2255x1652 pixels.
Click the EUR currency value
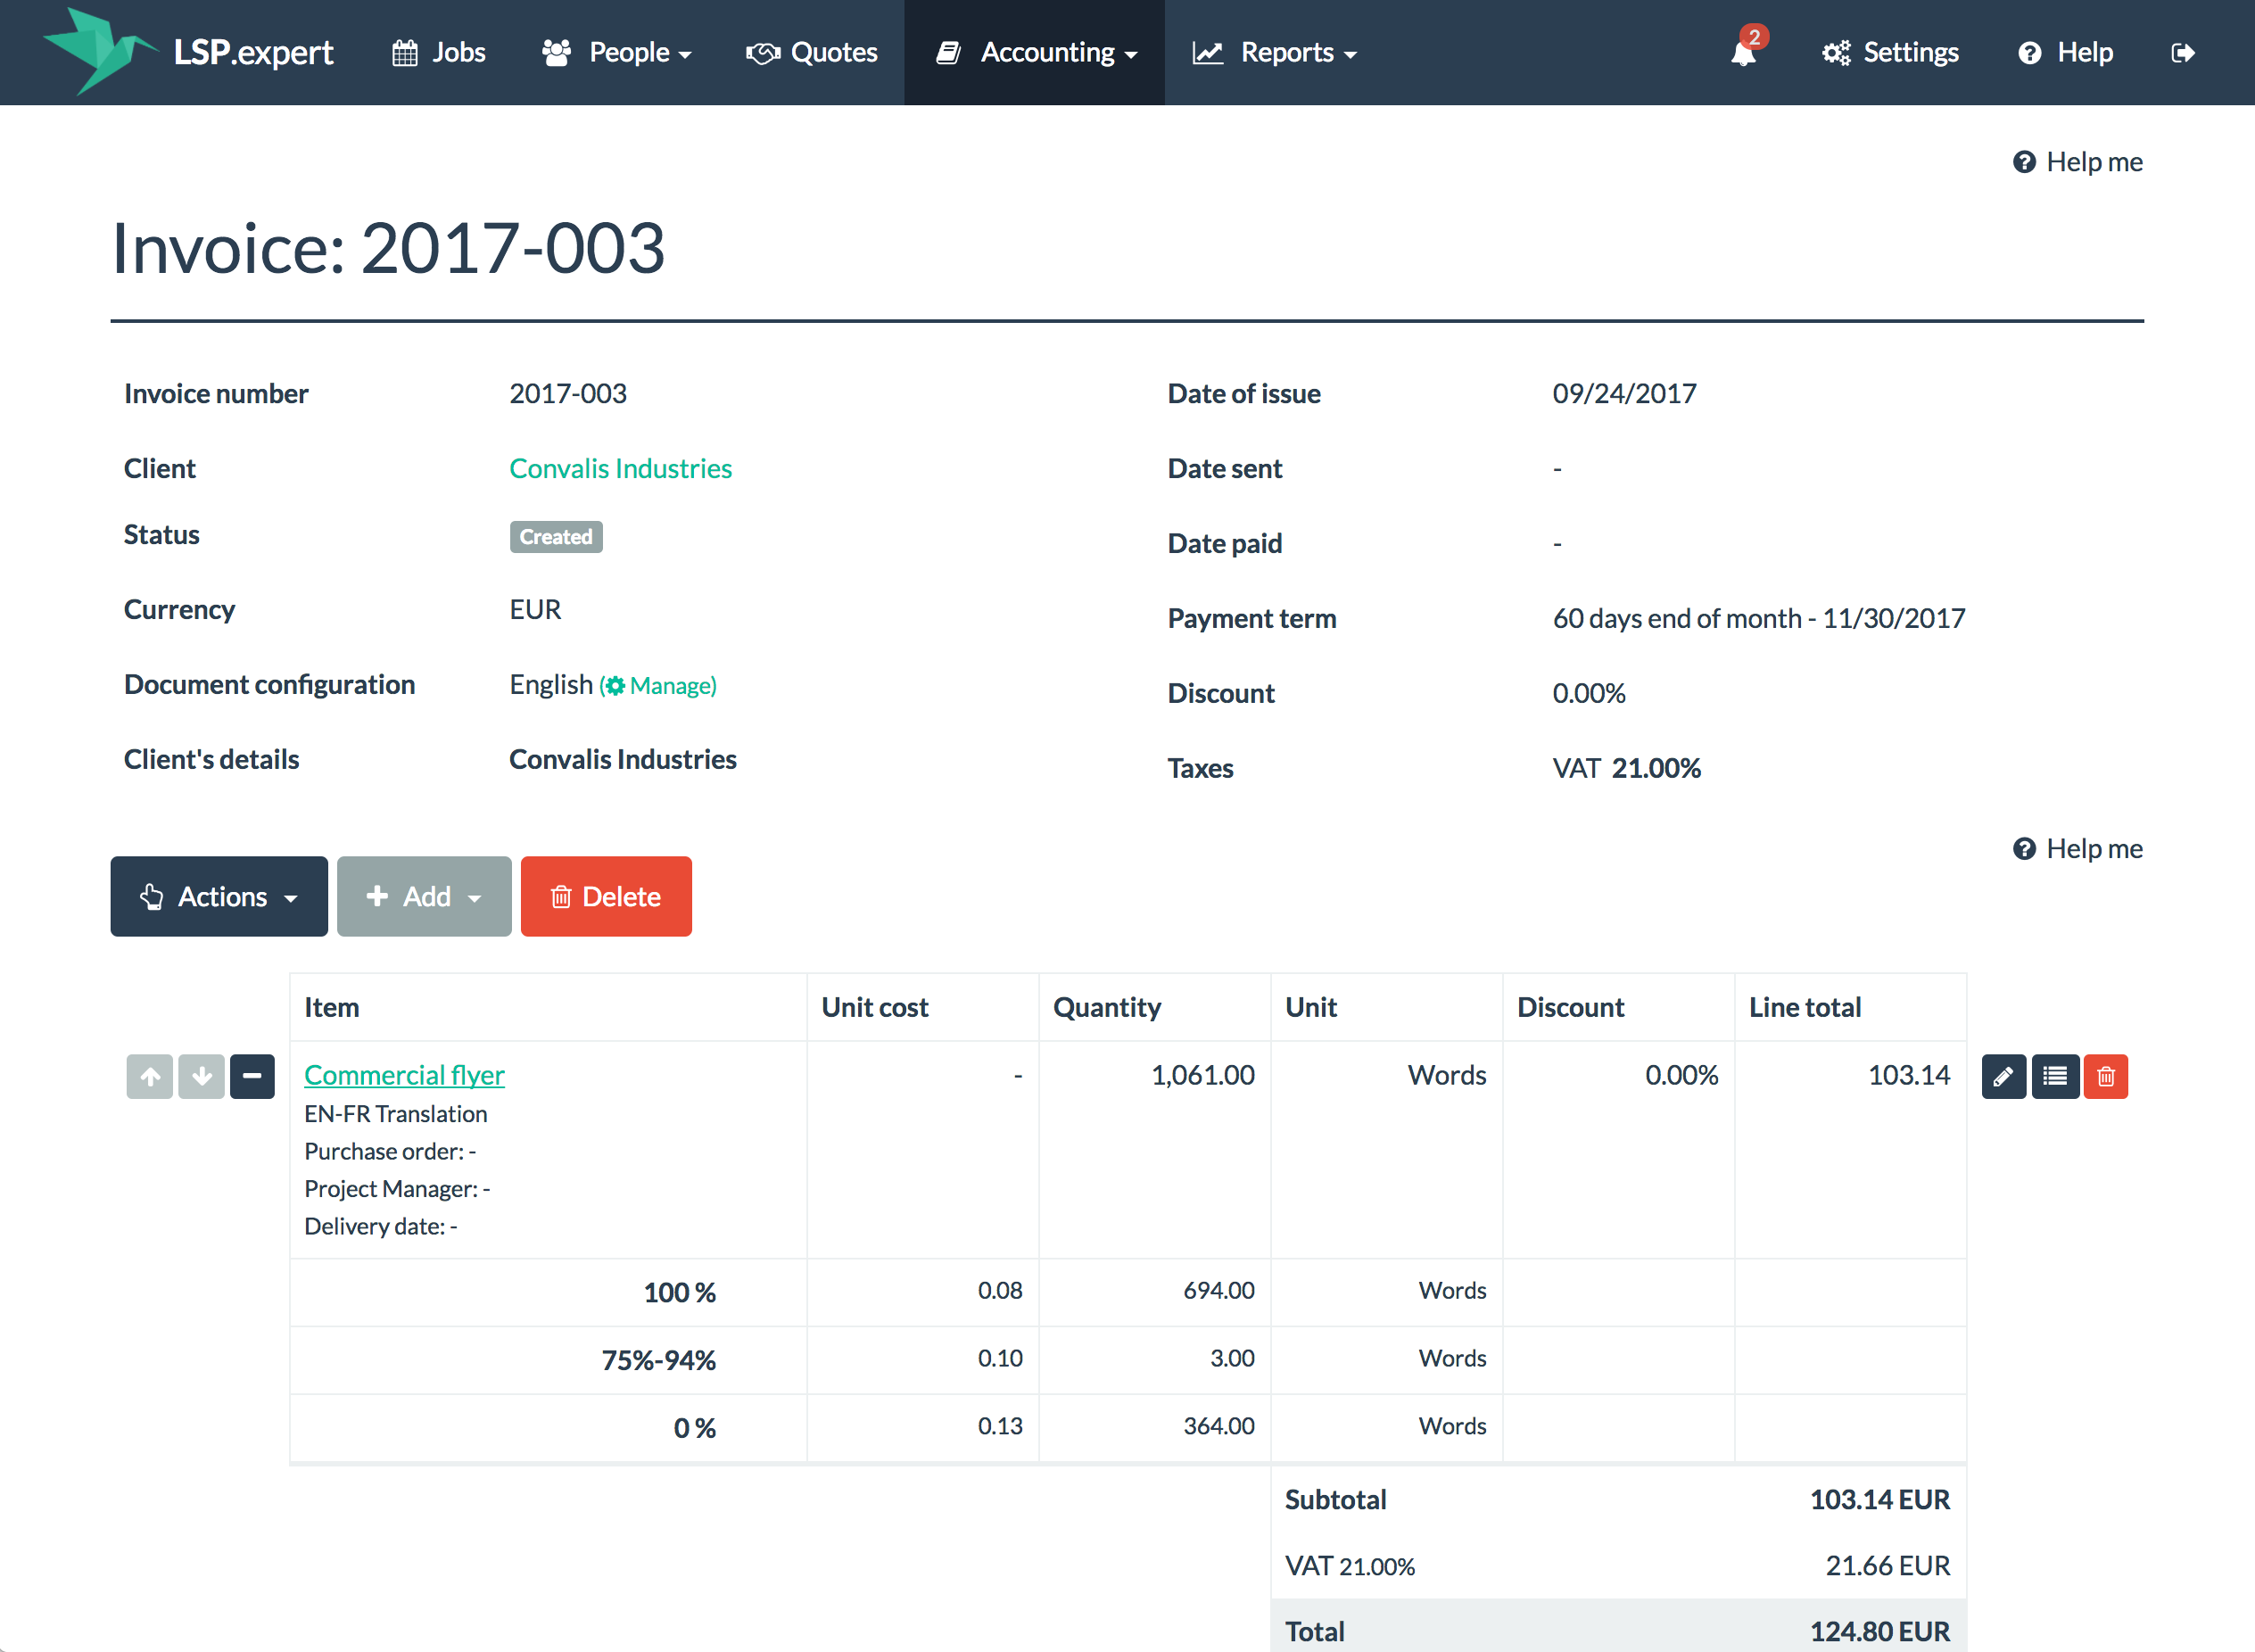[535, 610]
